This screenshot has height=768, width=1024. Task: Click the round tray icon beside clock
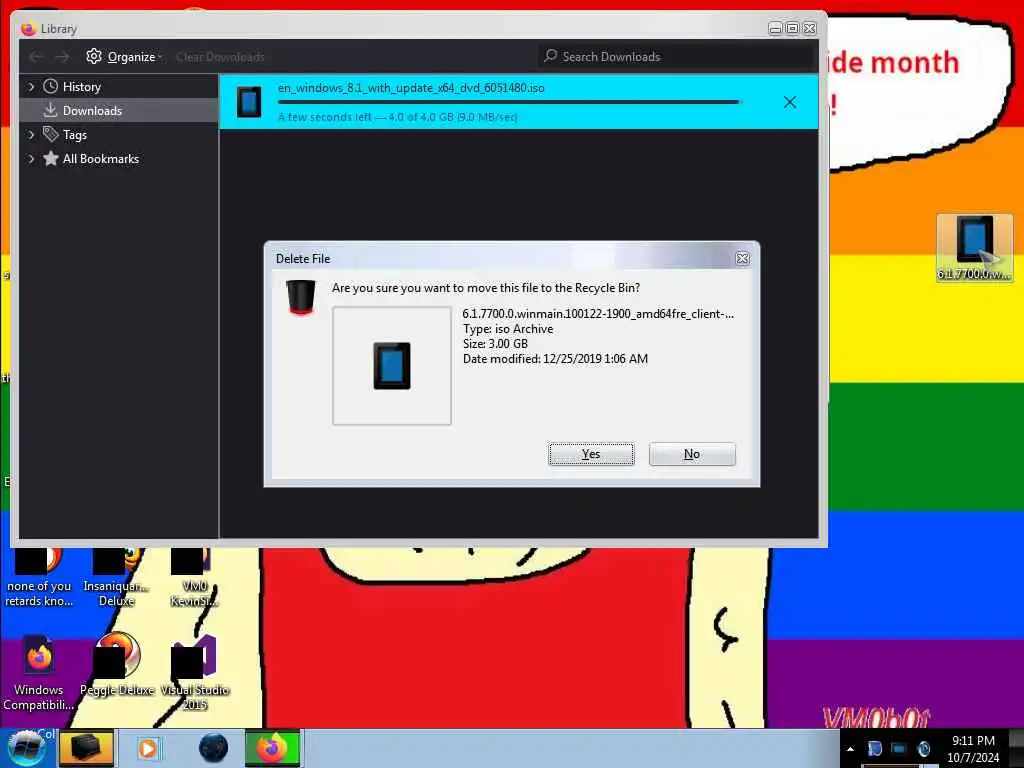click(x=923, y=749)
